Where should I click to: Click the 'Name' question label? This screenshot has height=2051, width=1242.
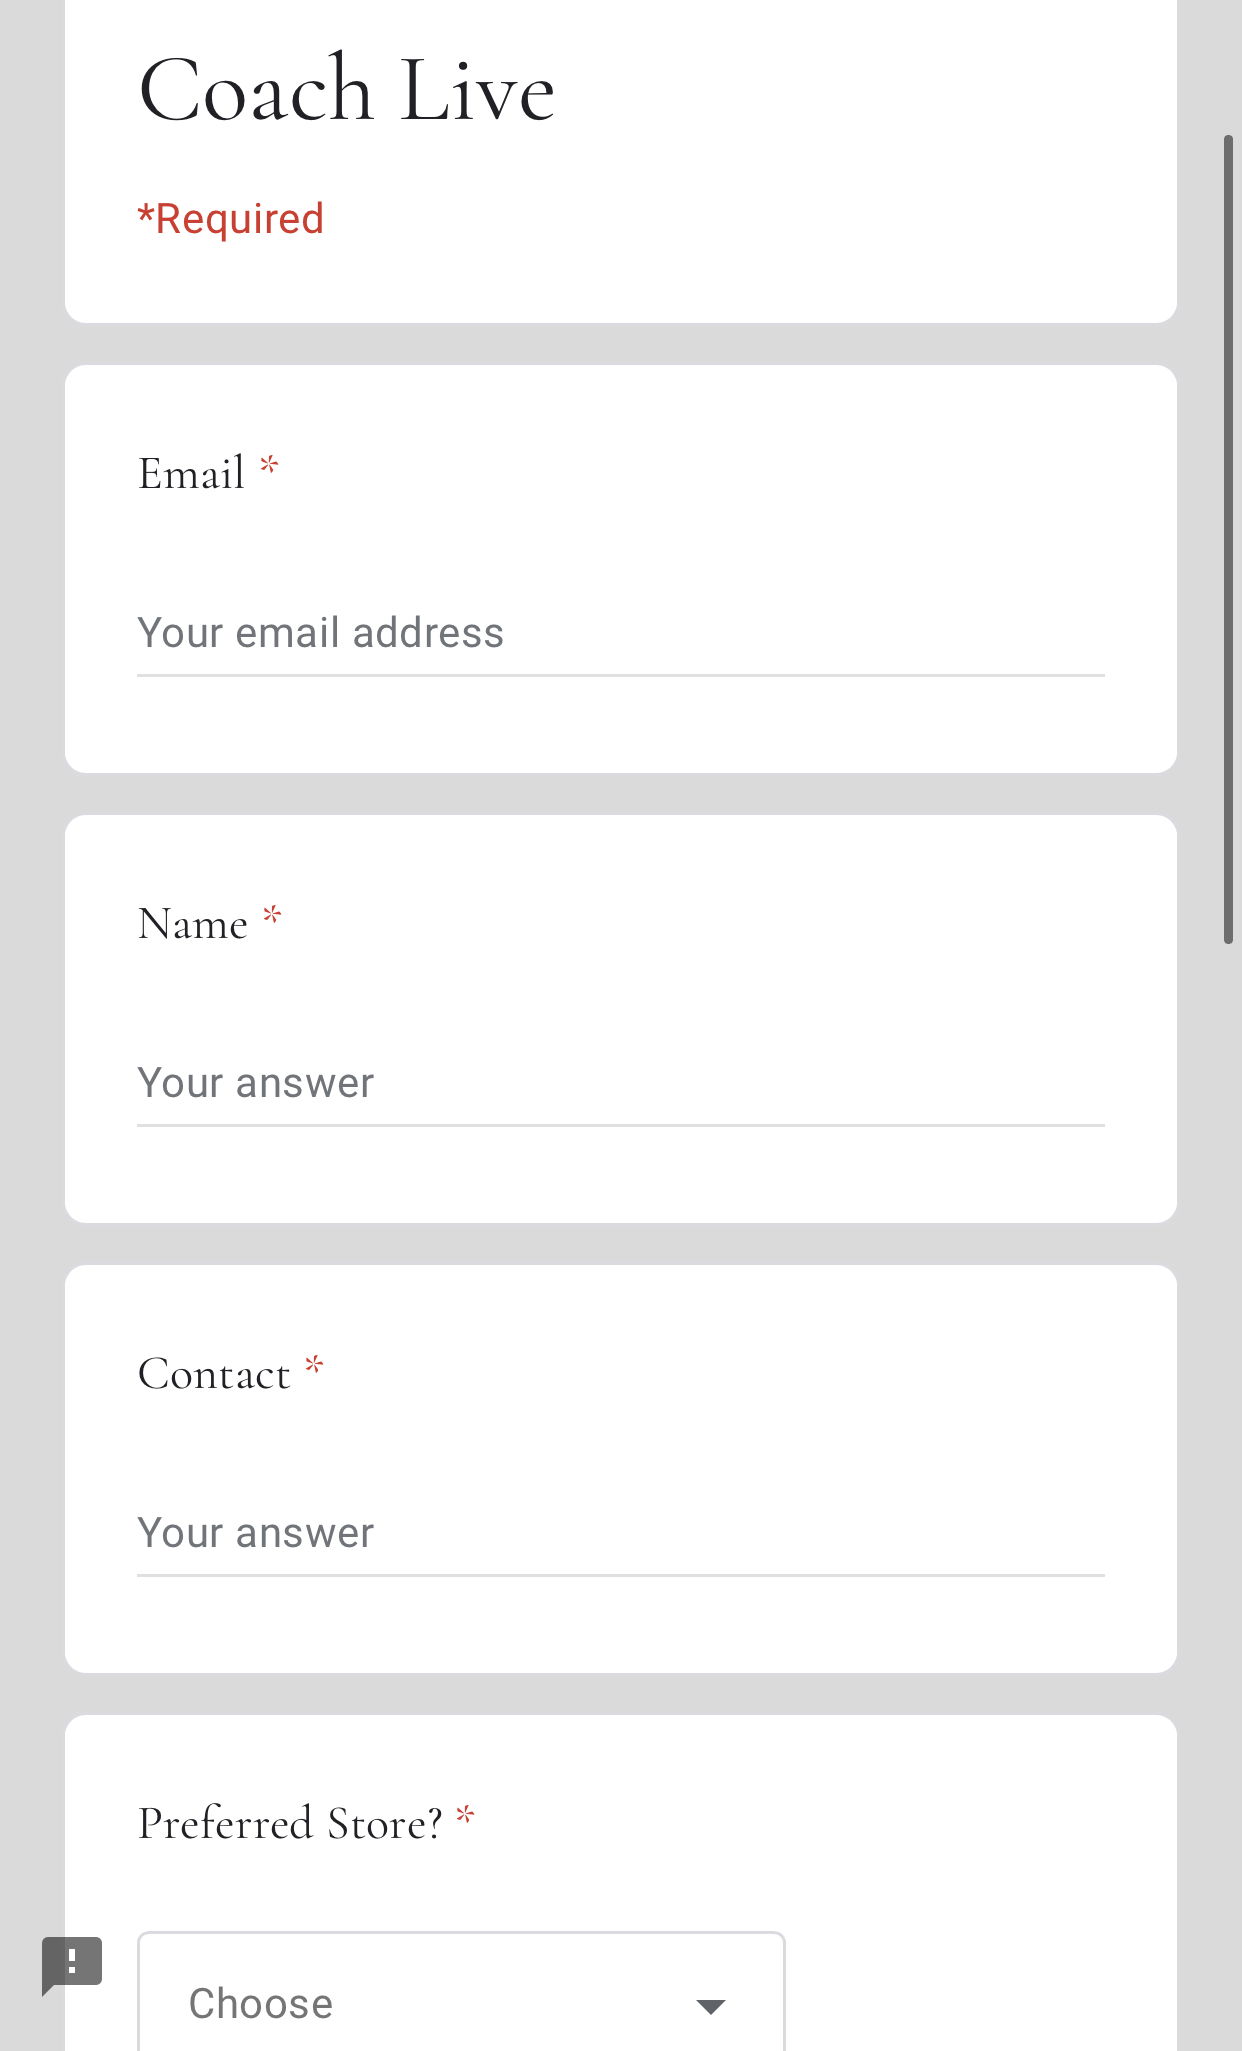coord(193,924)
